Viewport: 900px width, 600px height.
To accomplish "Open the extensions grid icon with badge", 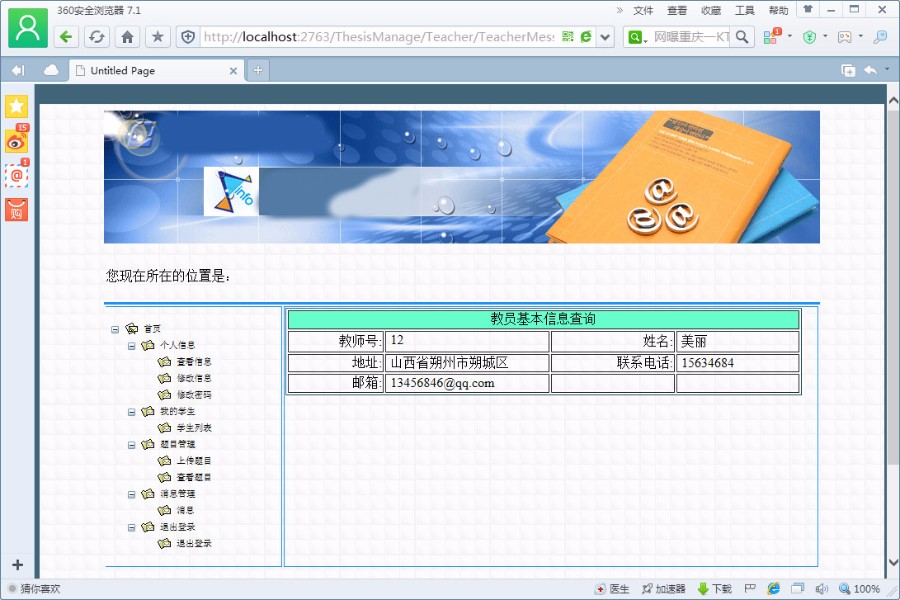I will pos(771,36).
